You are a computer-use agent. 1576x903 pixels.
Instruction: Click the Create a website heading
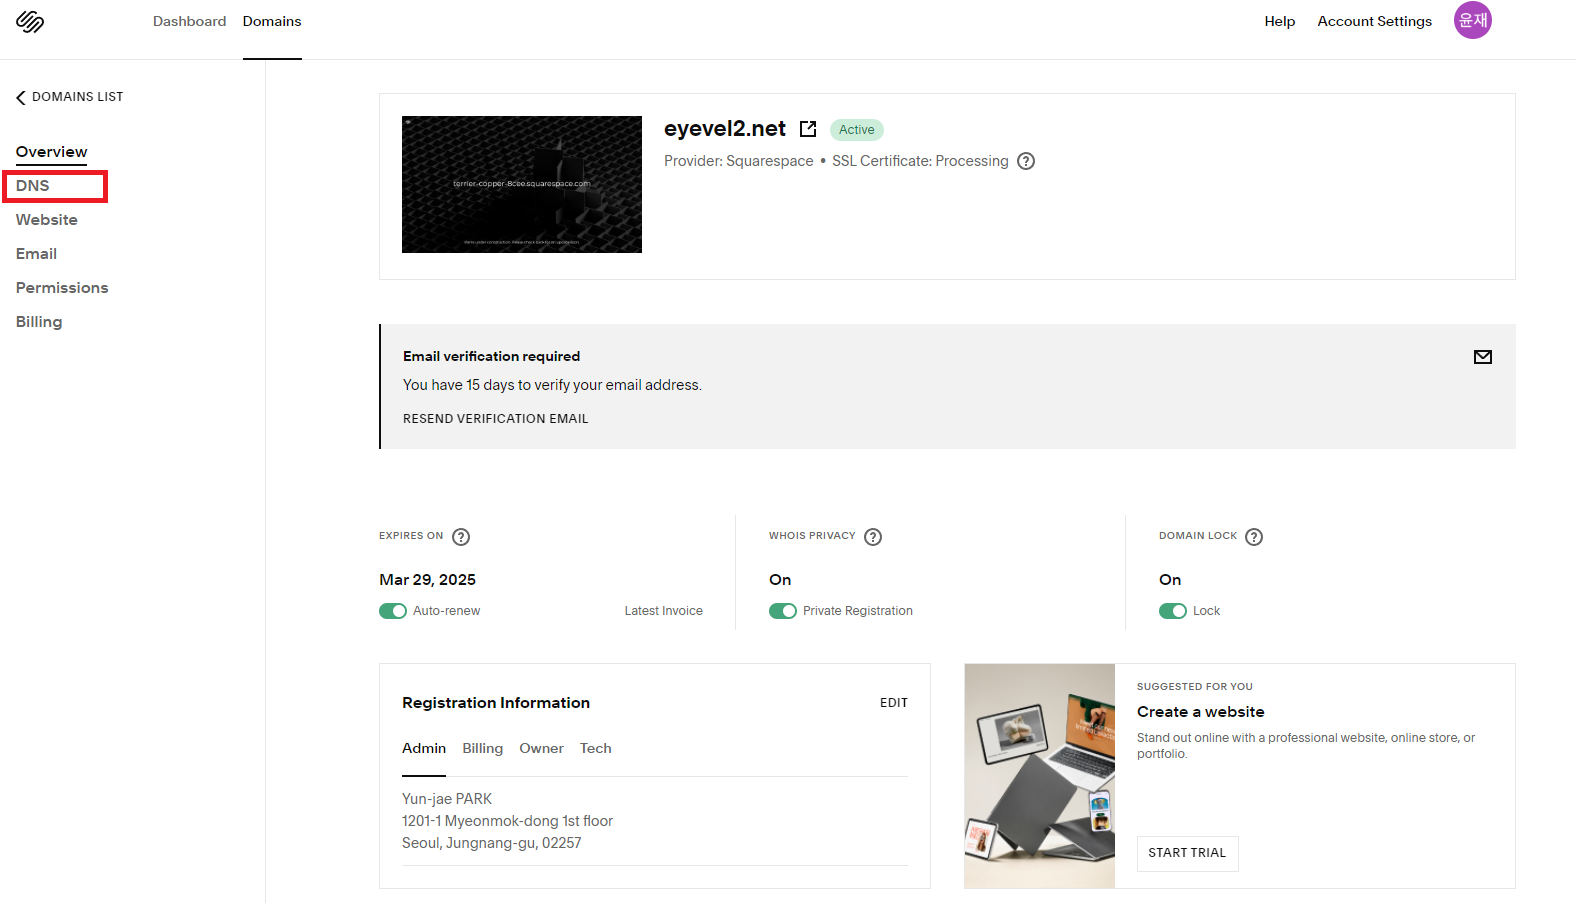coord(1201,712)
